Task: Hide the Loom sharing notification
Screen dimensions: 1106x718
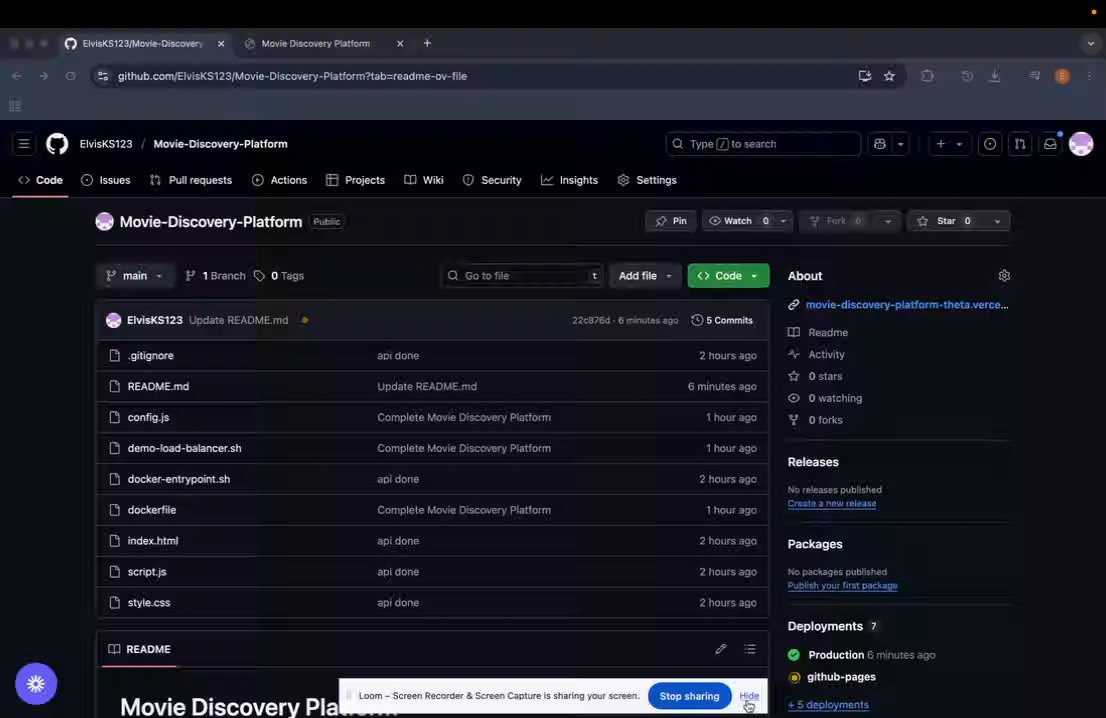Action: tap(749, 695)
